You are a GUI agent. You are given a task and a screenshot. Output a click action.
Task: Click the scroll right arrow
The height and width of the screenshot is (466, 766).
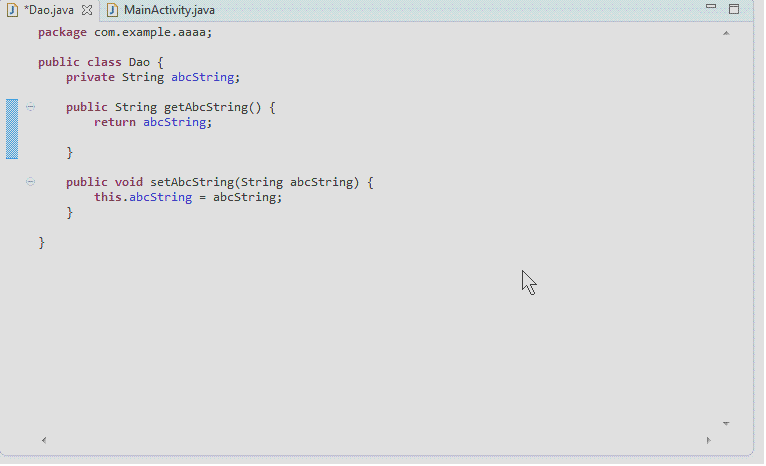tap(708, 440)
